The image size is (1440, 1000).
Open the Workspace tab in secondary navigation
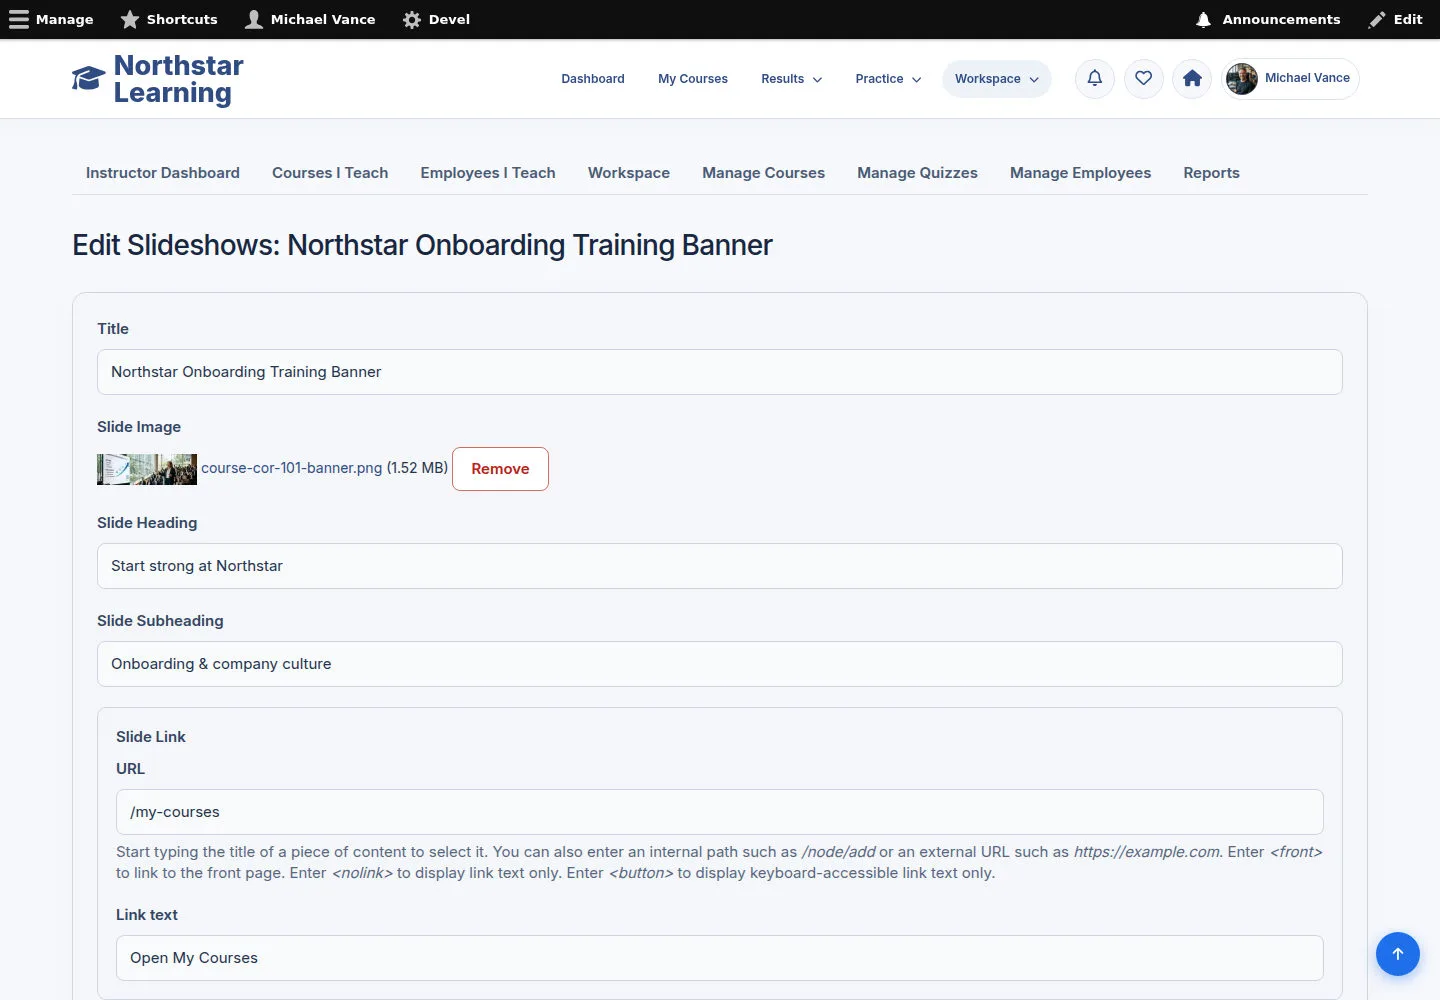click(629, 173)
